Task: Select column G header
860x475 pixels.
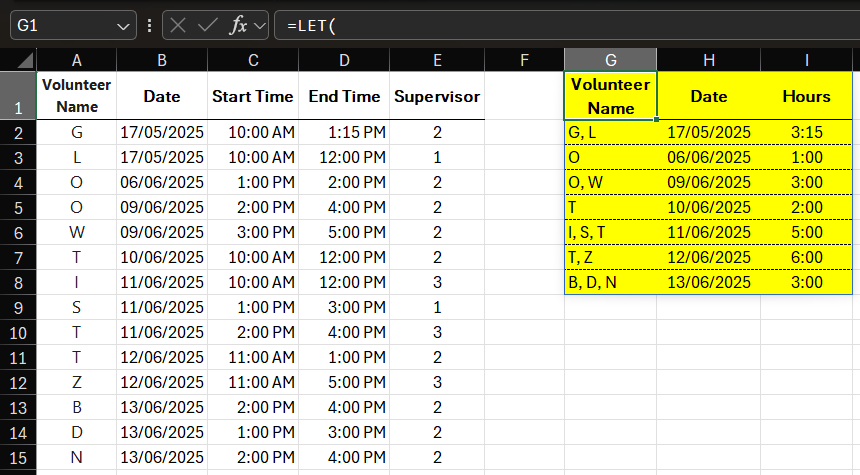Action: [x=610, y=60]
